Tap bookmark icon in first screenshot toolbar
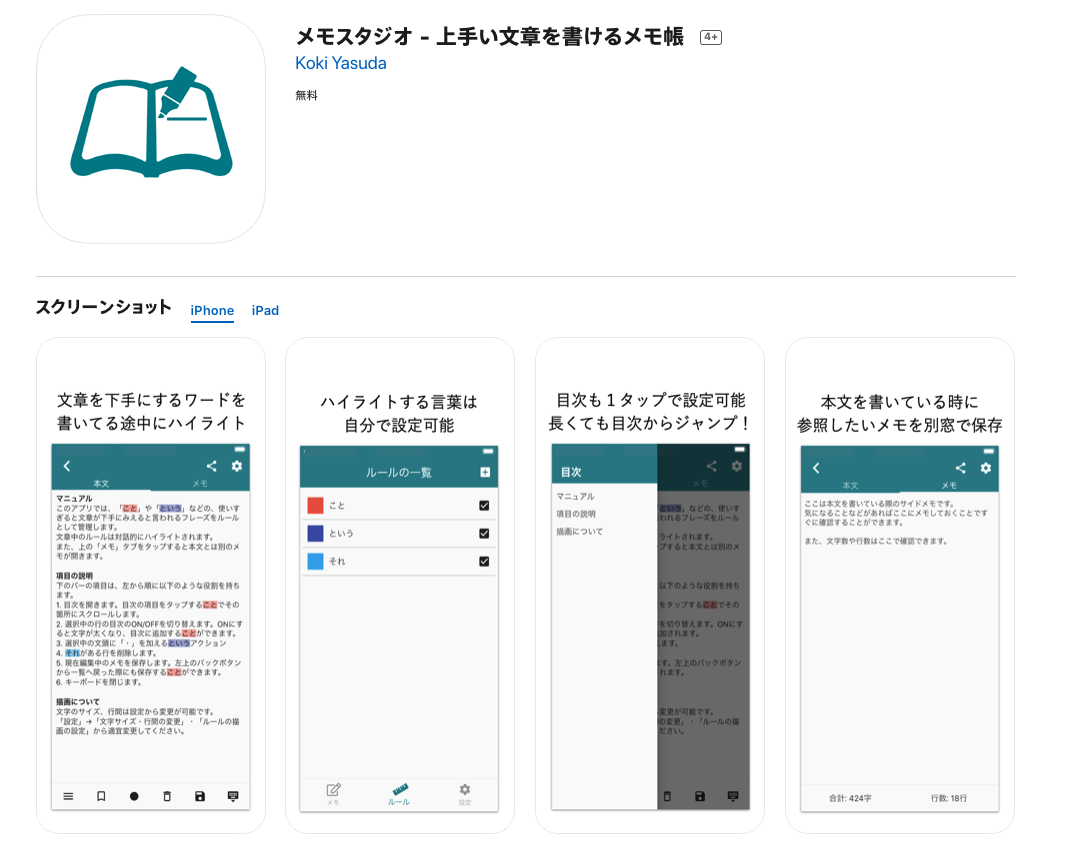The image size is (1067, 849). pos(101,796)
